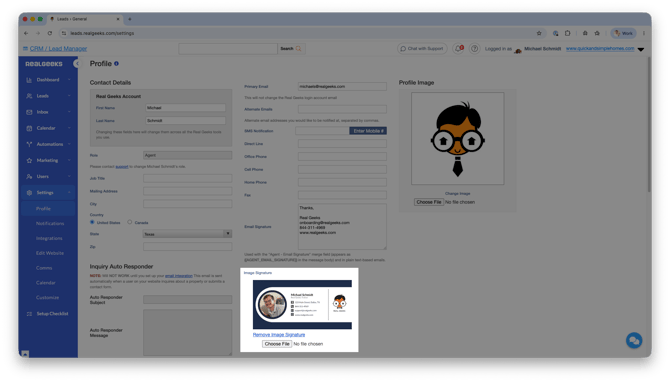Open the Setup Checklist icon
The width and height of the screenshot is (670, 382).
(x=29, y=314)
